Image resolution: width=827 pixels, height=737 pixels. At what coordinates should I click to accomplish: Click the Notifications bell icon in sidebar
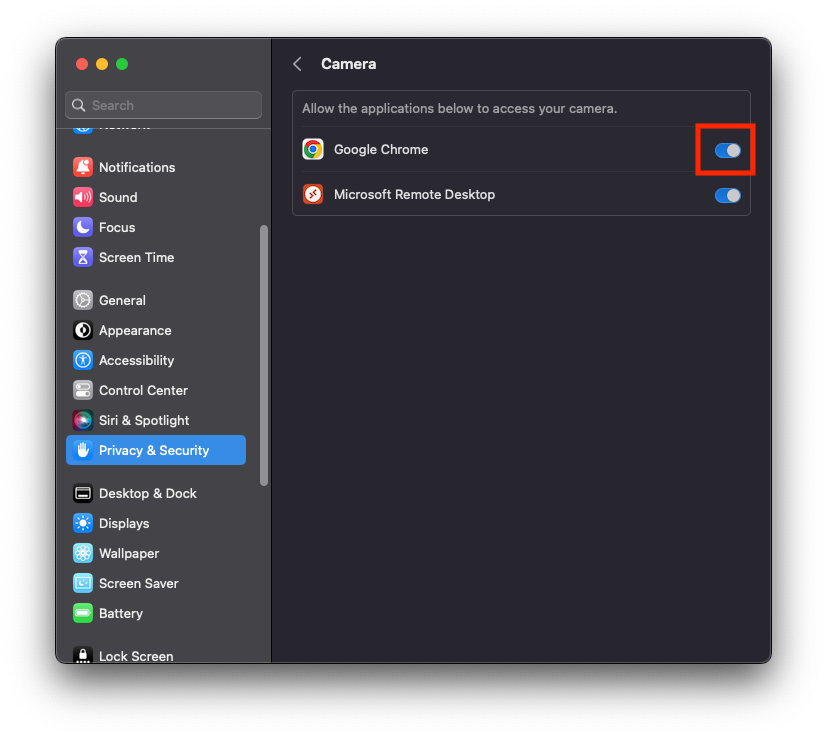coord(83,167)
